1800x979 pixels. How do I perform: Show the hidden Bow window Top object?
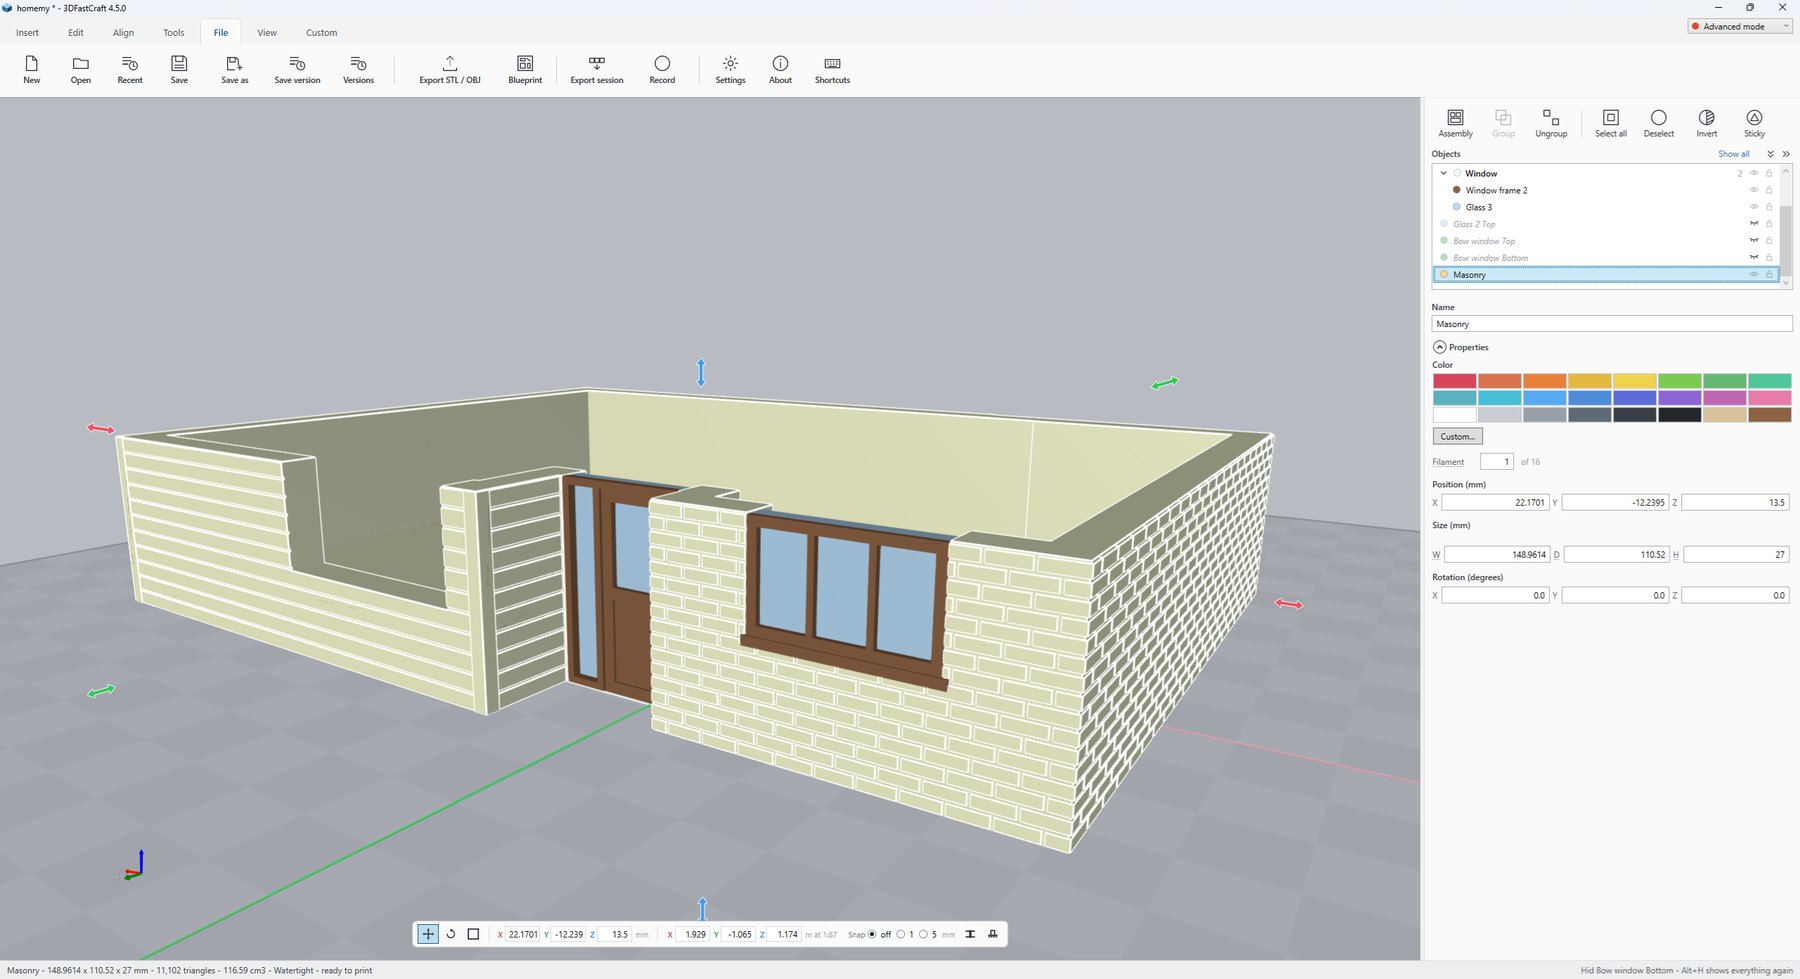click(x=1753, y=241)
